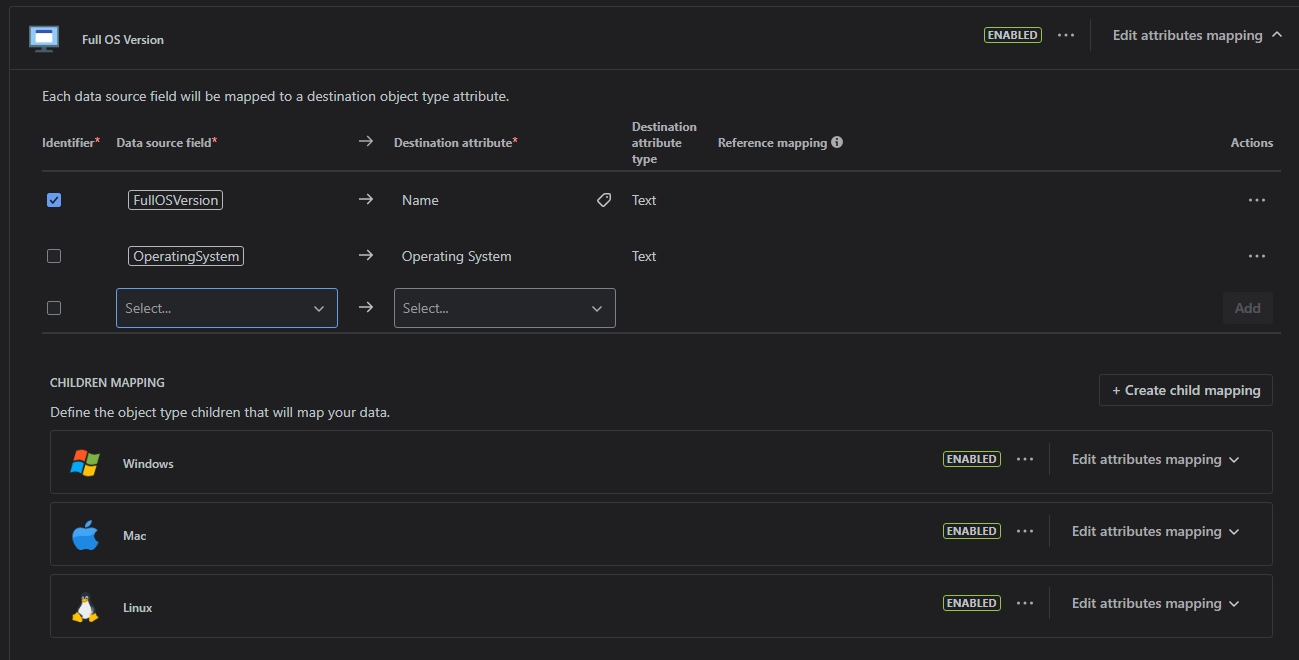Check the identifier checkbox on the OperatingSystem row
This screenshot has height=660, width=1299.
[54, 255]
